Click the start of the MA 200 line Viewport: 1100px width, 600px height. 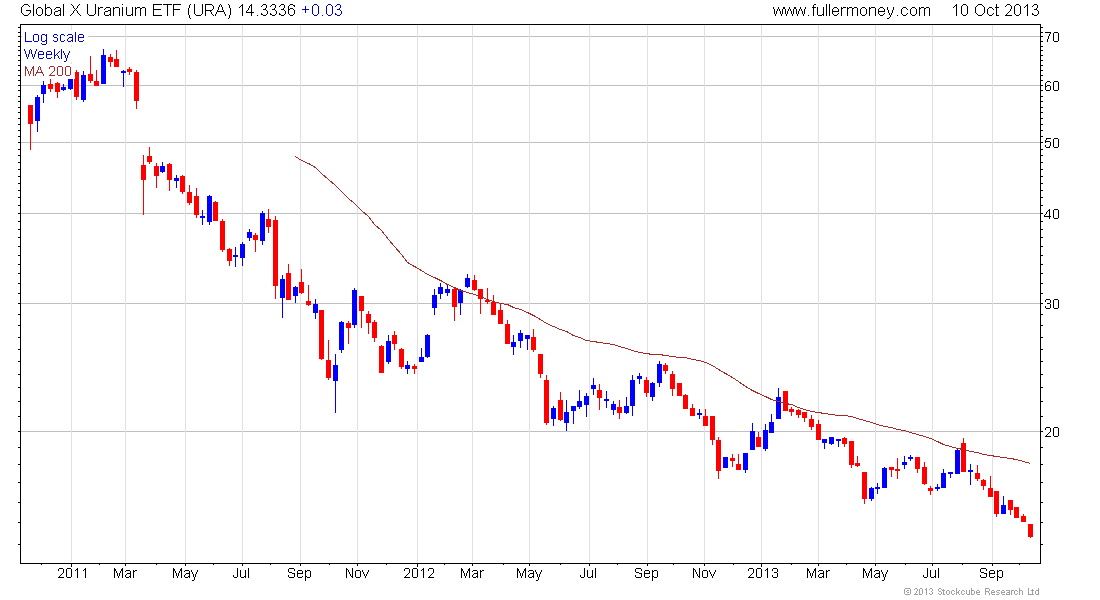click(x=297, y=156)
